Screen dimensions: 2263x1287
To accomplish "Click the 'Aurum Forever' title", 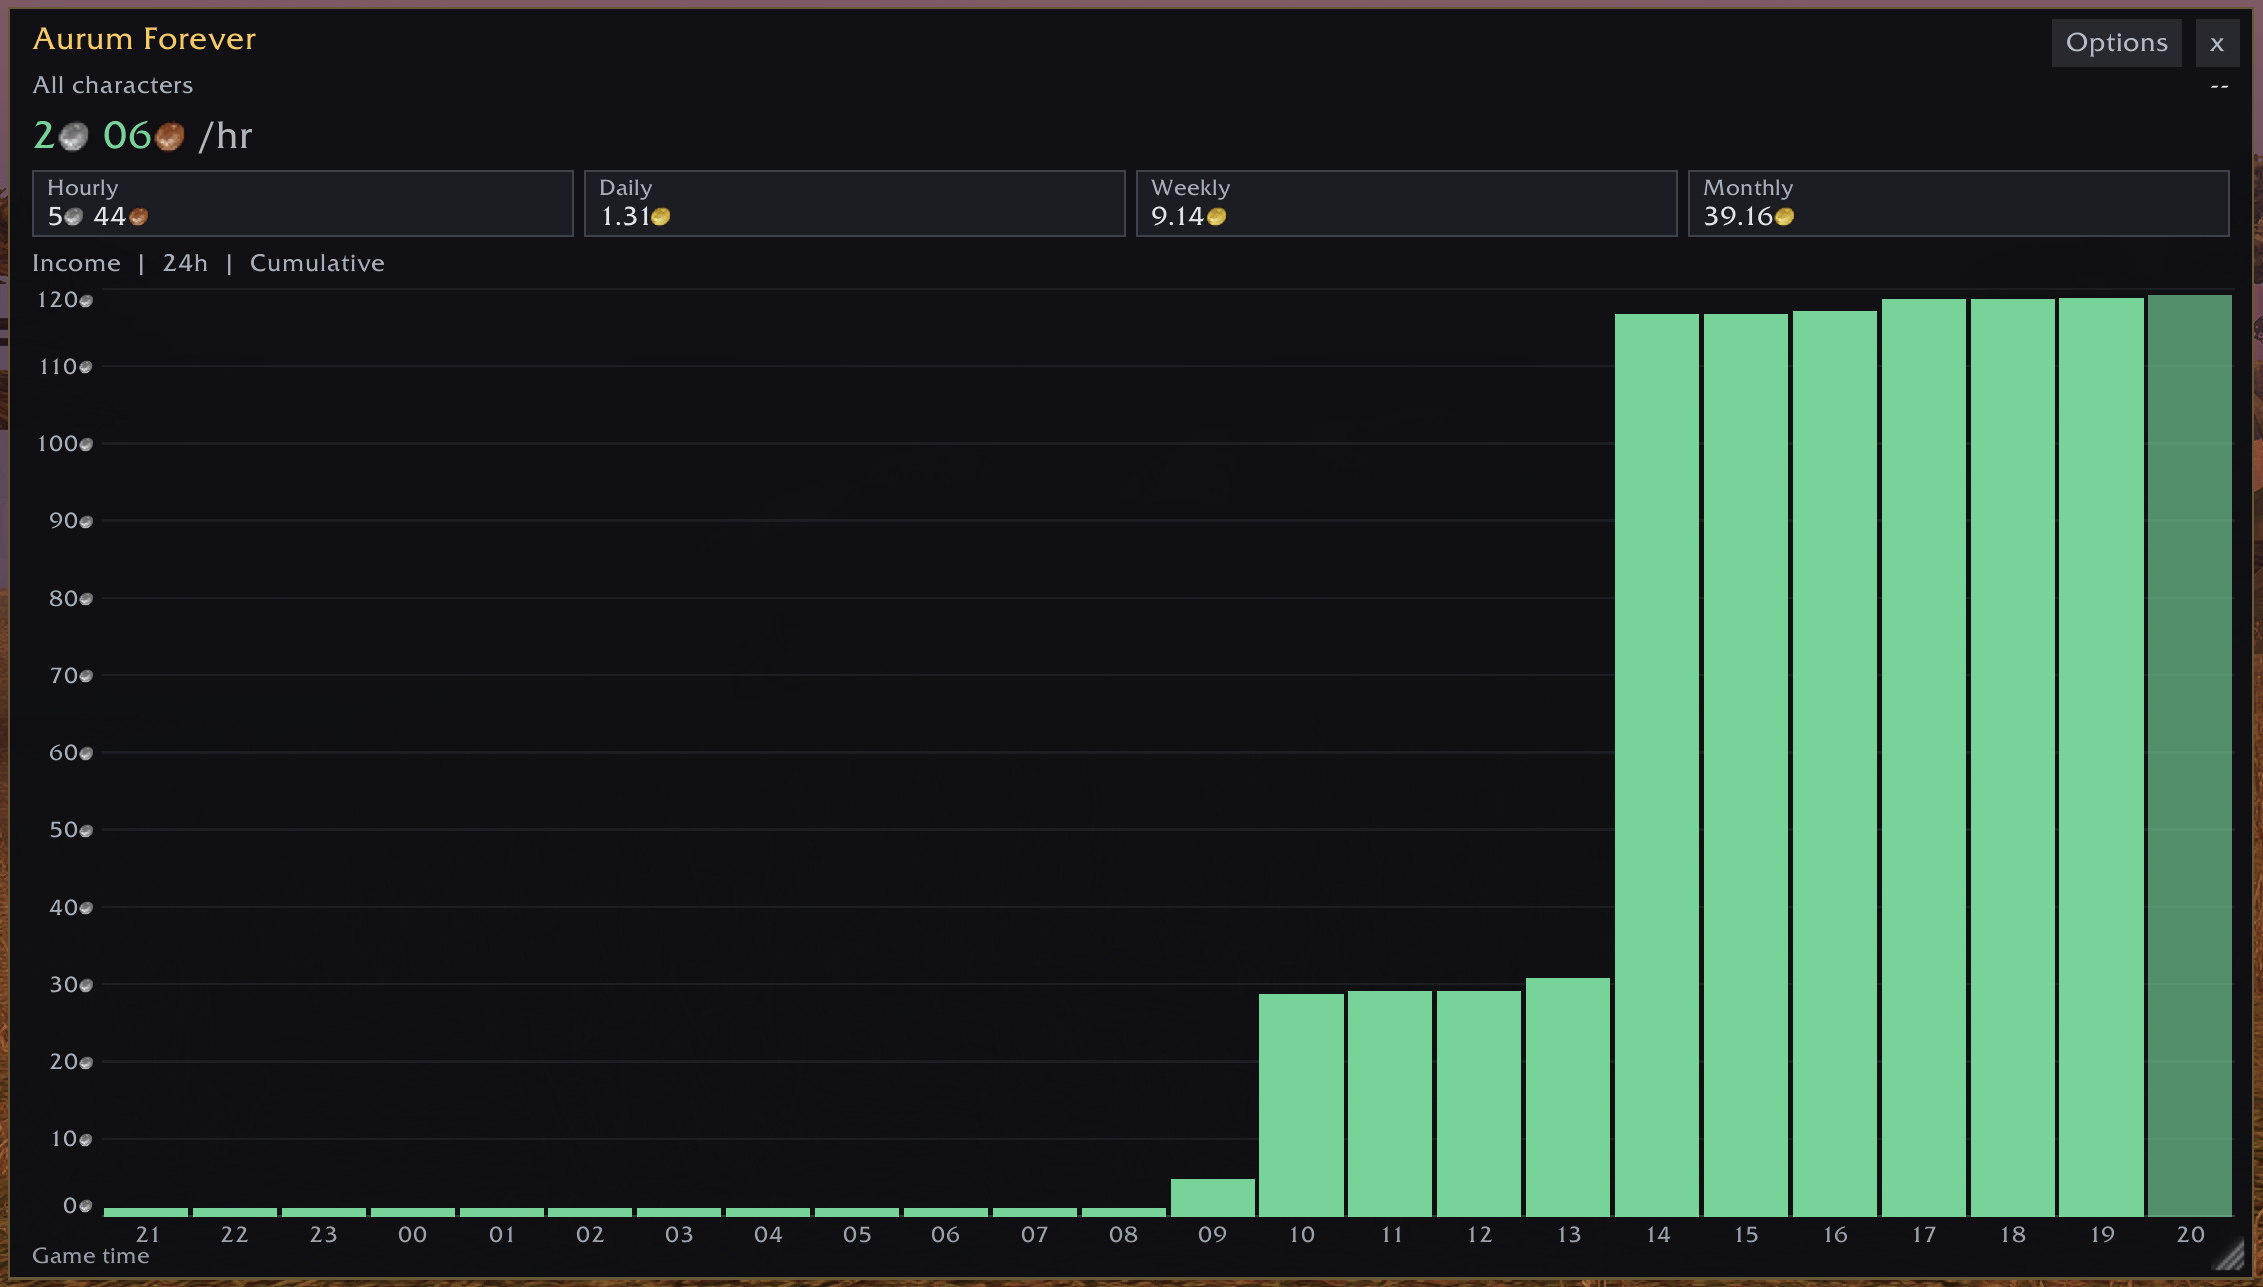I will tap(145, 39).
